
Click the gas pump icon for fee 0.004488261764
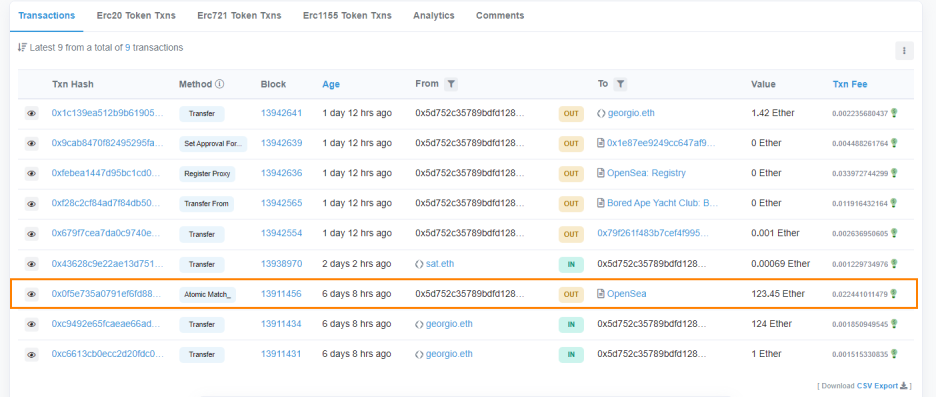[894, 143]
